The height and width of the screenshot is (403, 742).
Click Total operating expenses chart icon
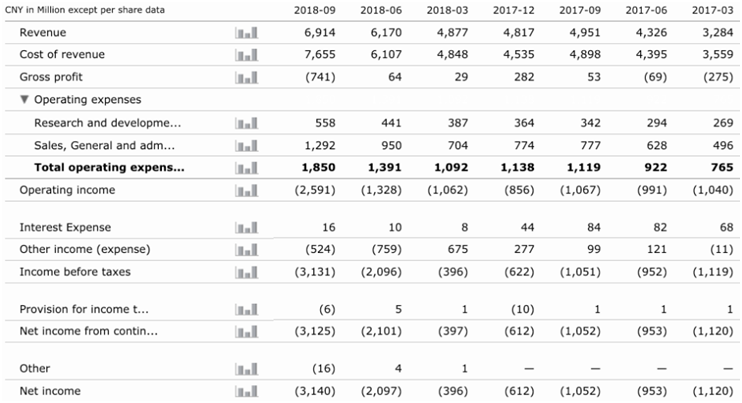click(246, 168)
